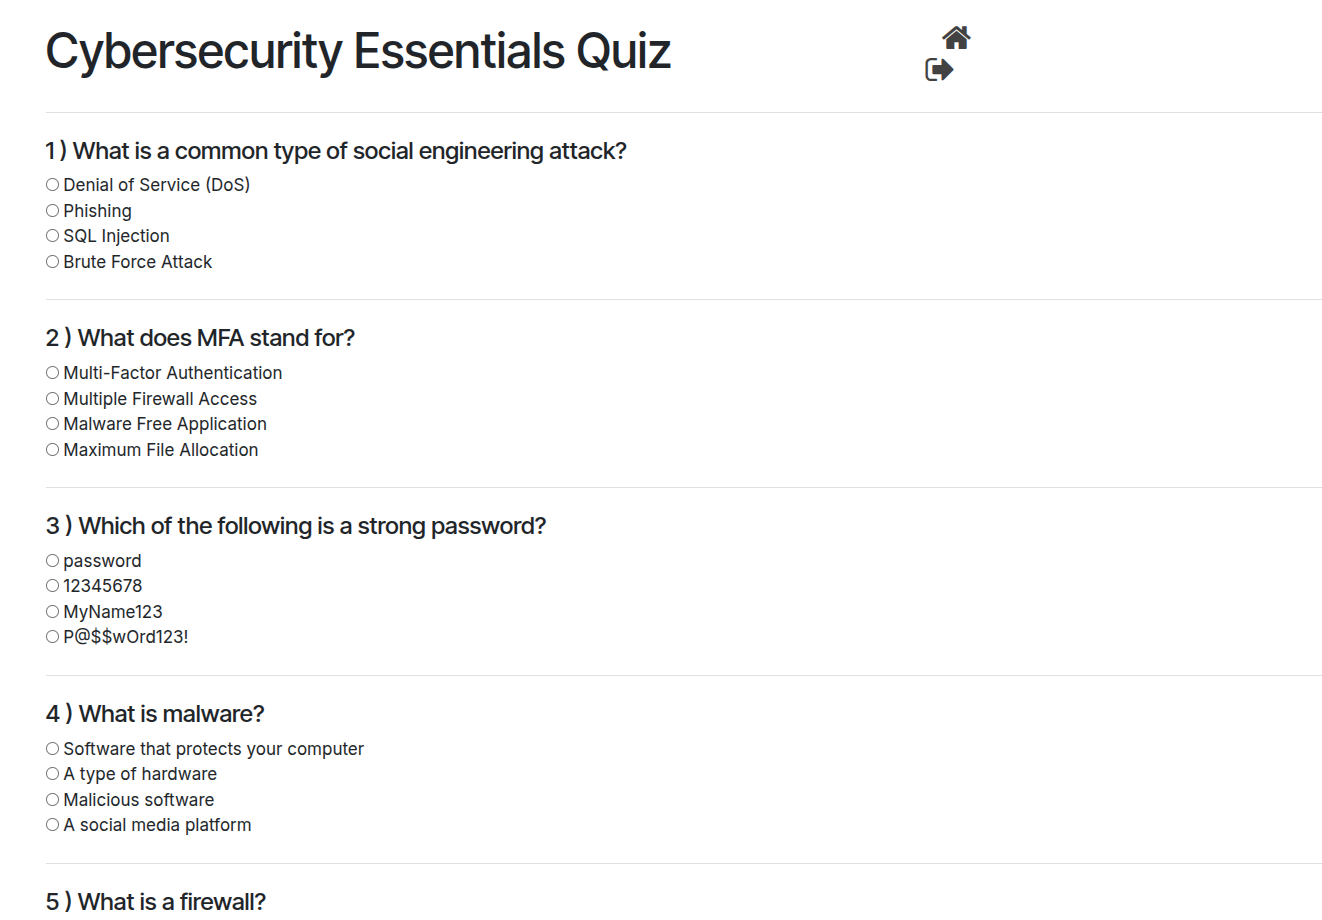1322x920 pixels.
Task: Pick the P@$$wOrd123! option
Action: [52, 637]
